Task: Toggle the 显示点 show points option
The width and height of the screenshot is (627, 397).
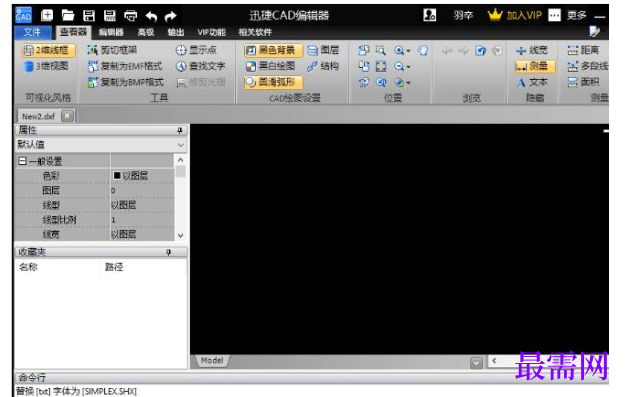Action: (x=196, y=50)
